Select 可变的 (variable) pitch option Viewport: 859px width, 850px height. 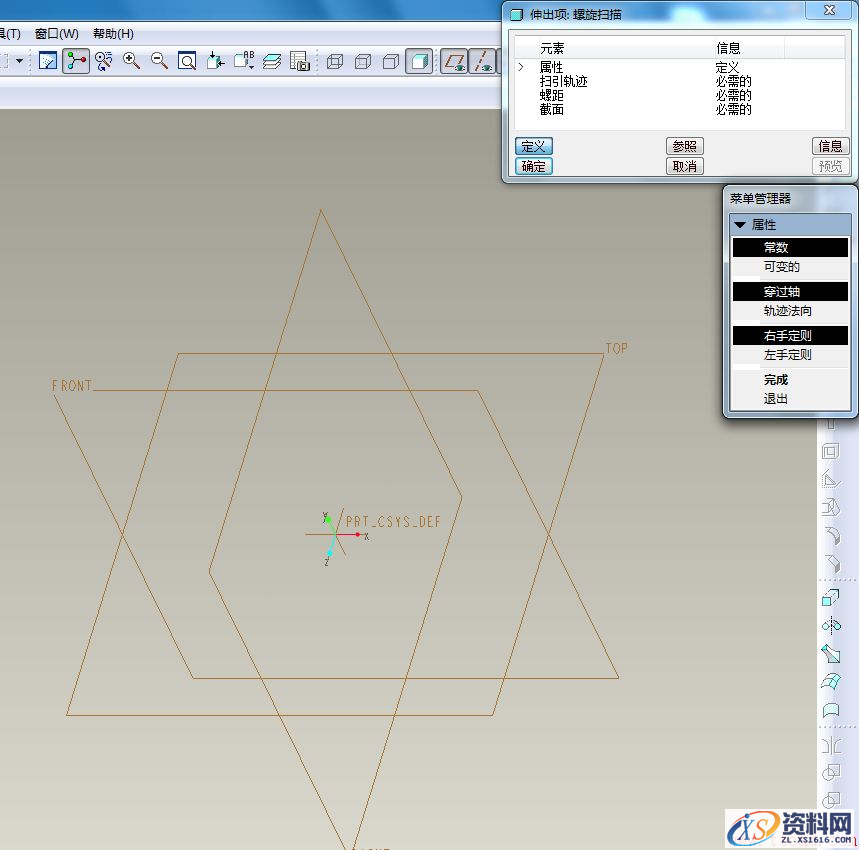tap(781, 267)
